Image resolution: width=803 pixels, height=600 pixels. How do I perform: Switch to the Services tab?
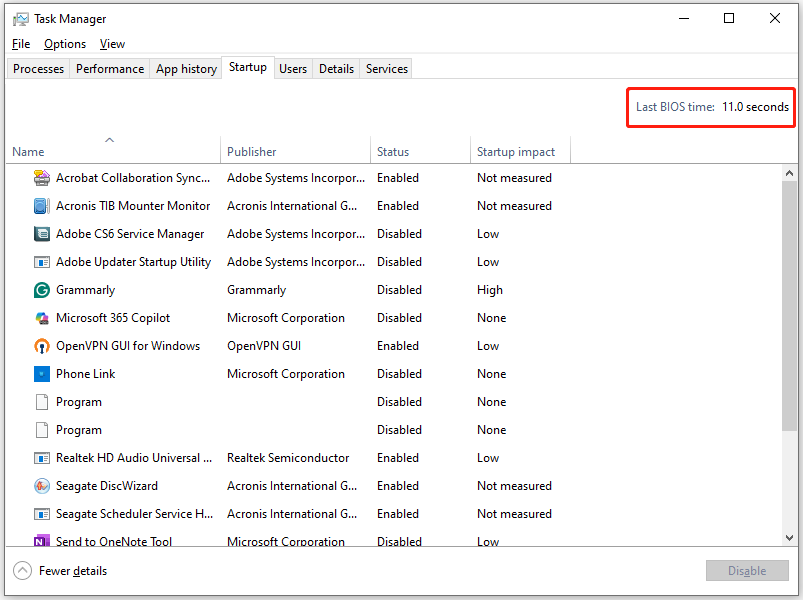pos(386,69)
